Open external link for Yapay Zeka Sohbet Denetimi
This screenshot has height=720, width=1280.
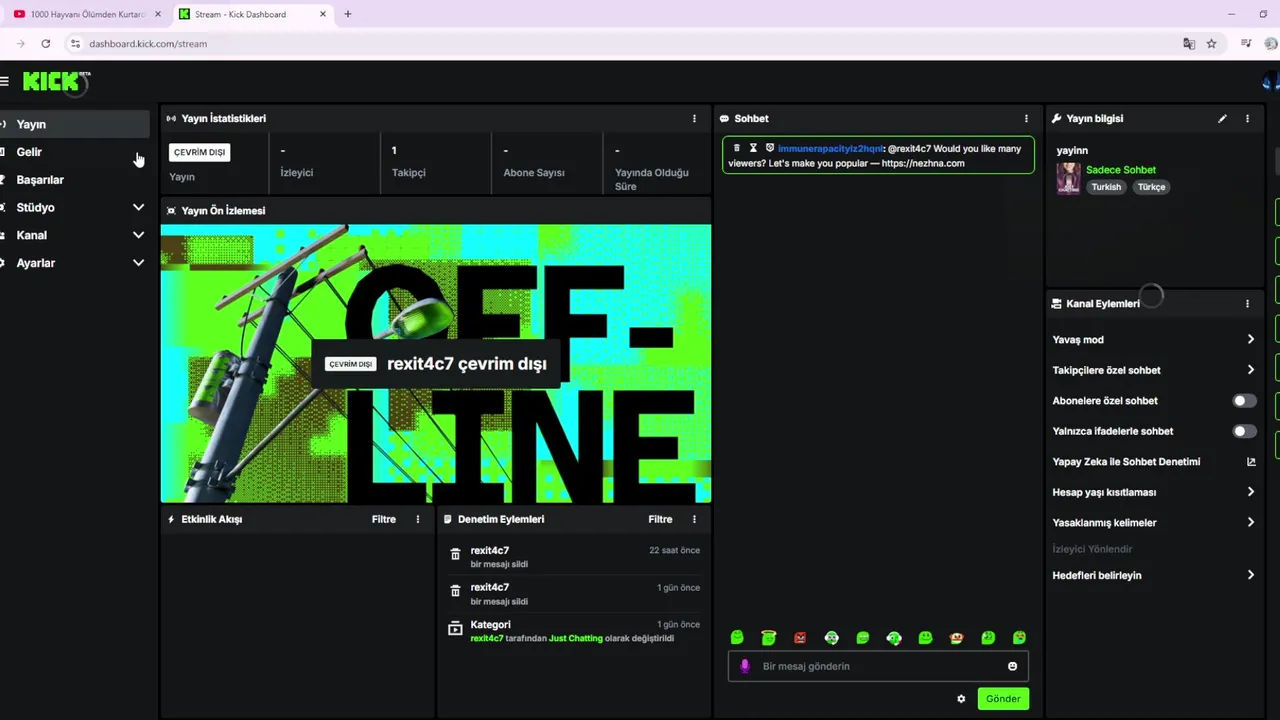pos(1251,462)
